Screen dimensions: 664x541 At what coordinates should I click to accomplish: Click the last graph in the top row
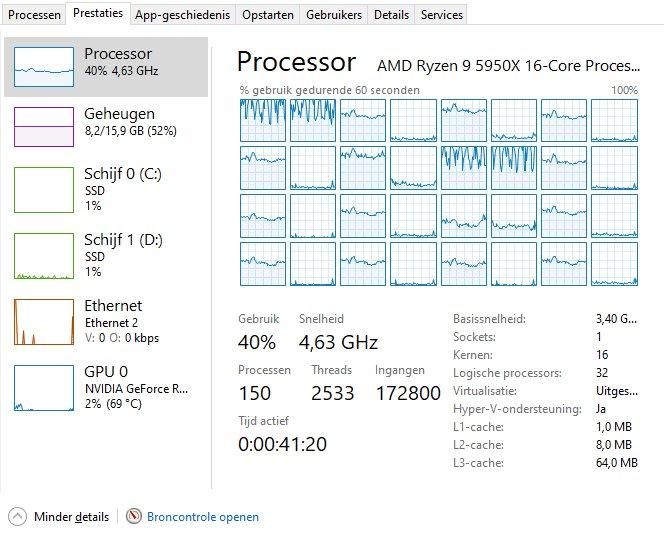pos(614,120)
